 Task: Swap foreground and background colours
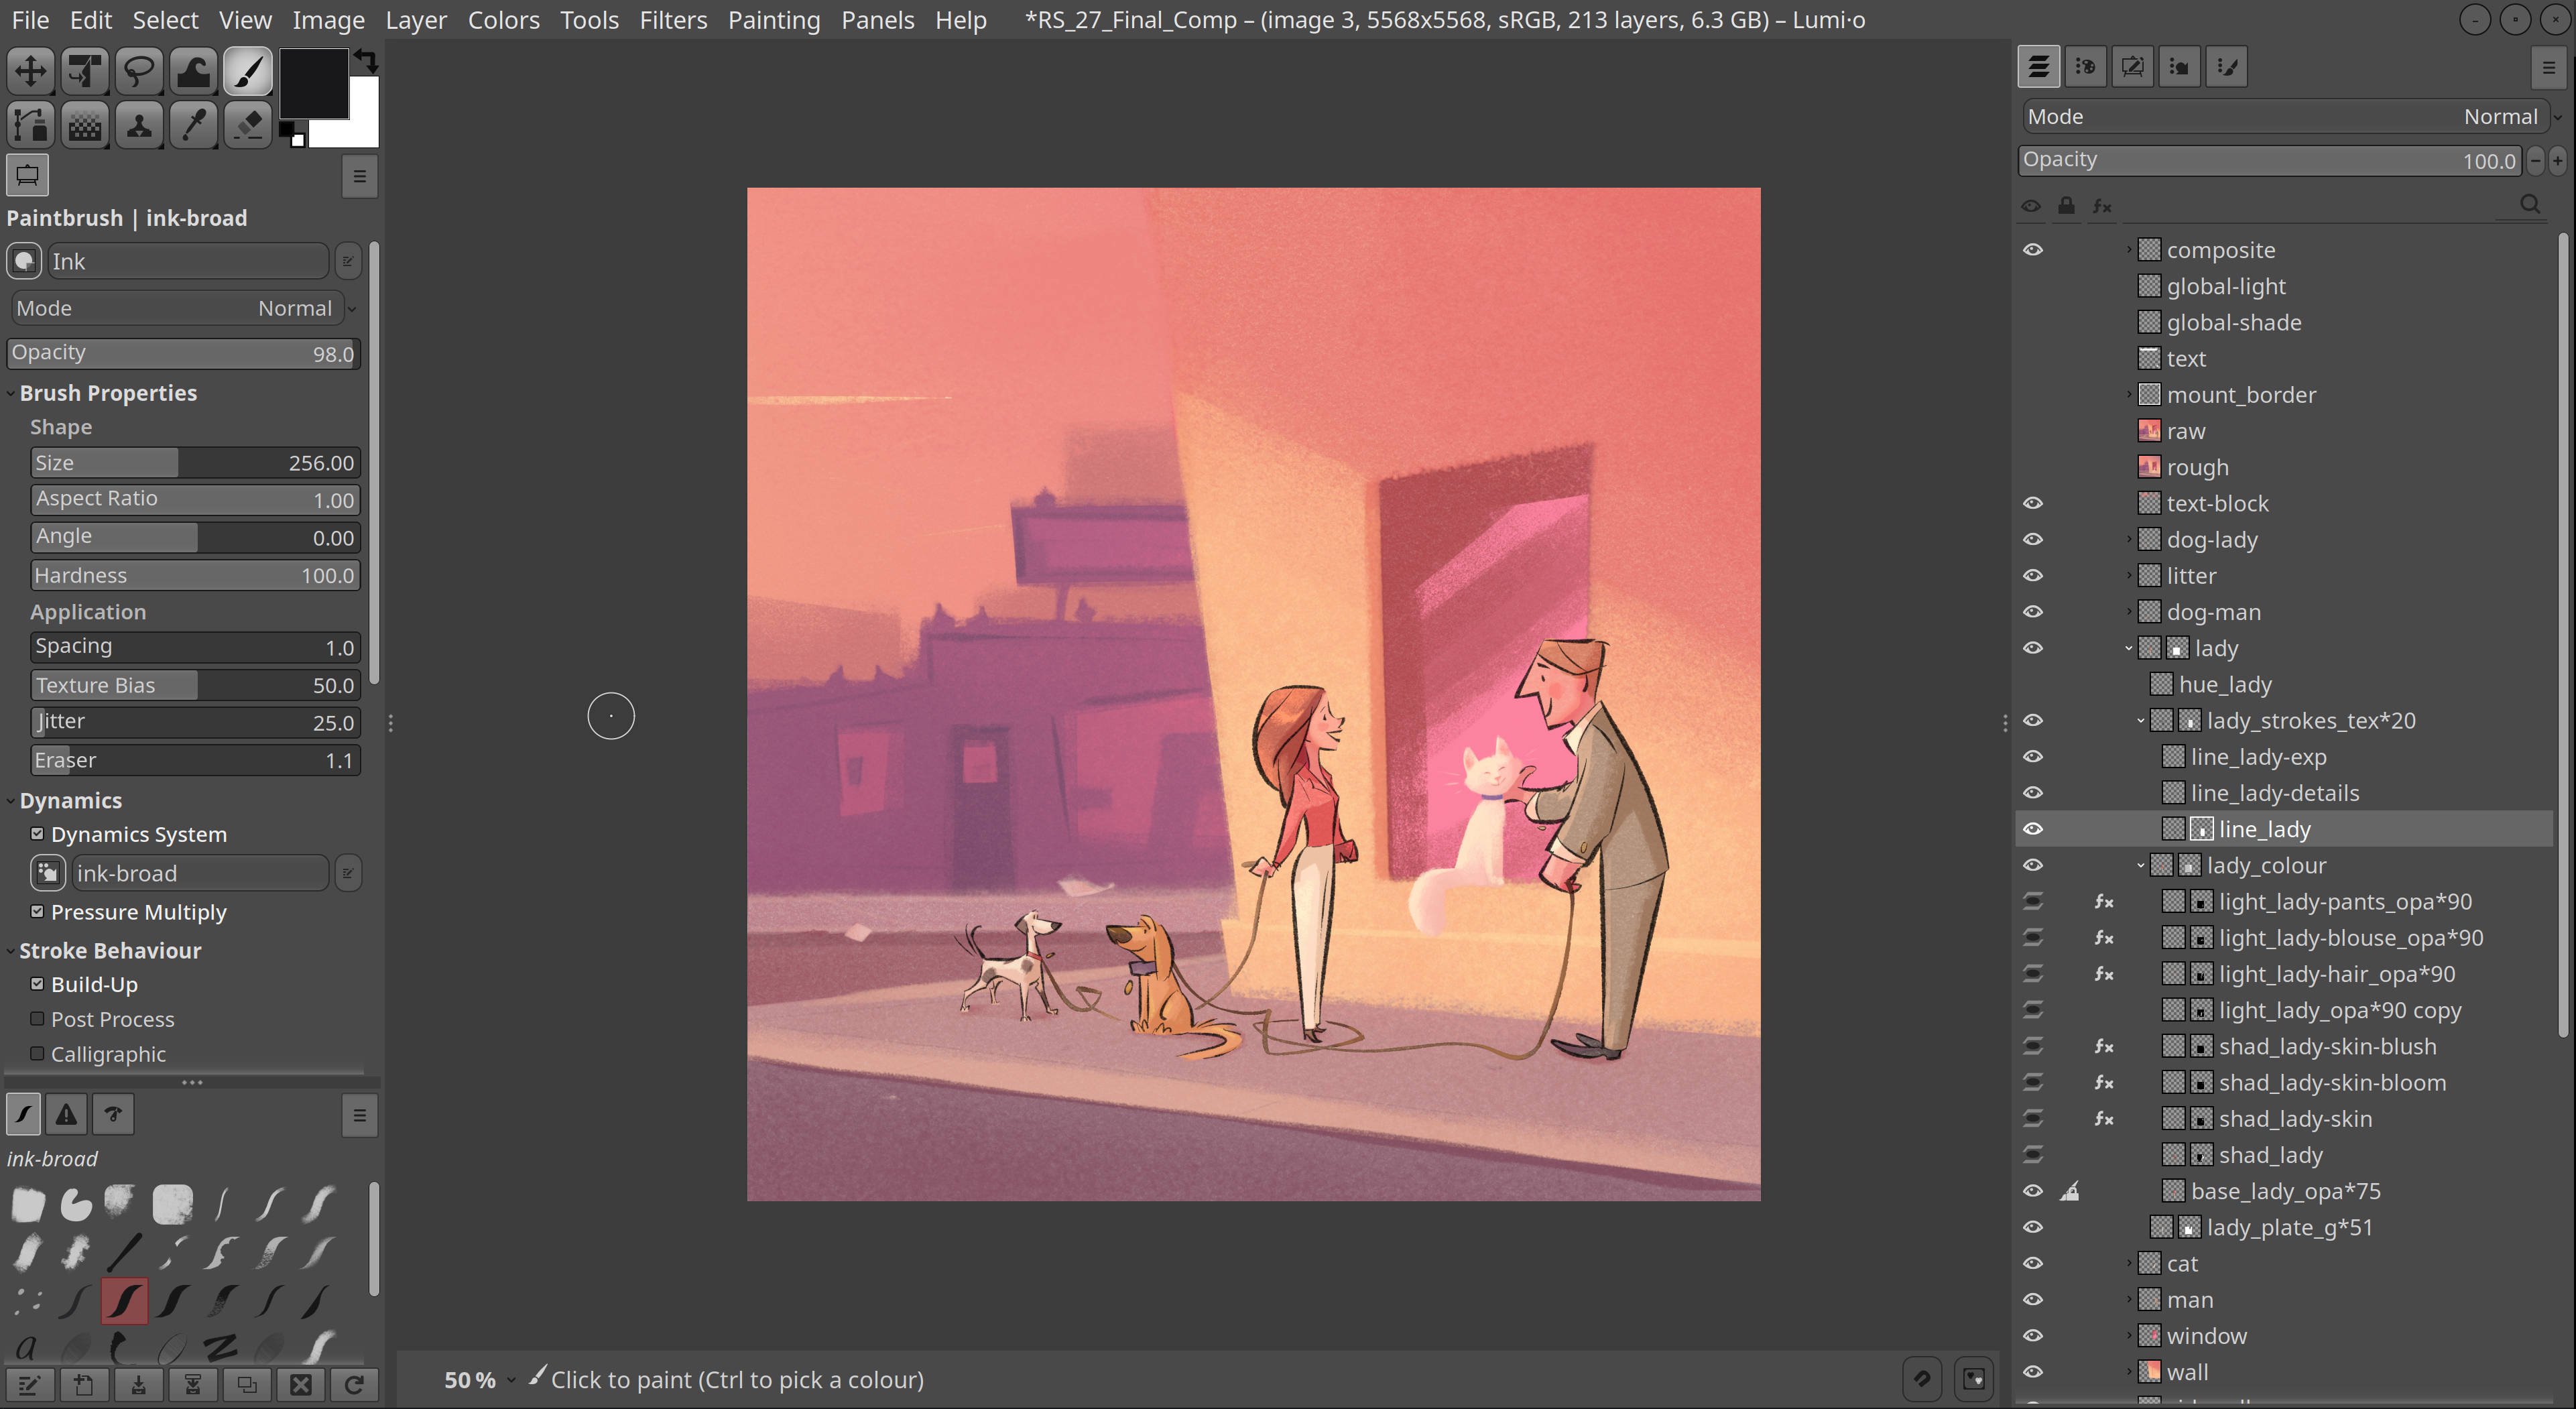[366, 61]
